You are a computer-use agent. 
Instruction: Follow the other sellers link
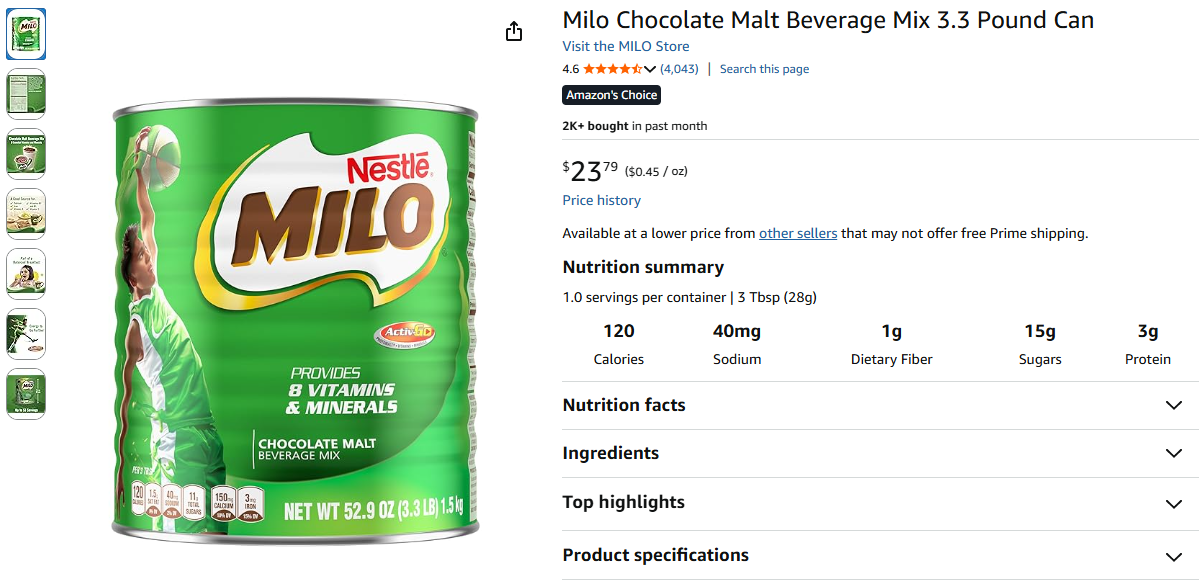point(797,233)
